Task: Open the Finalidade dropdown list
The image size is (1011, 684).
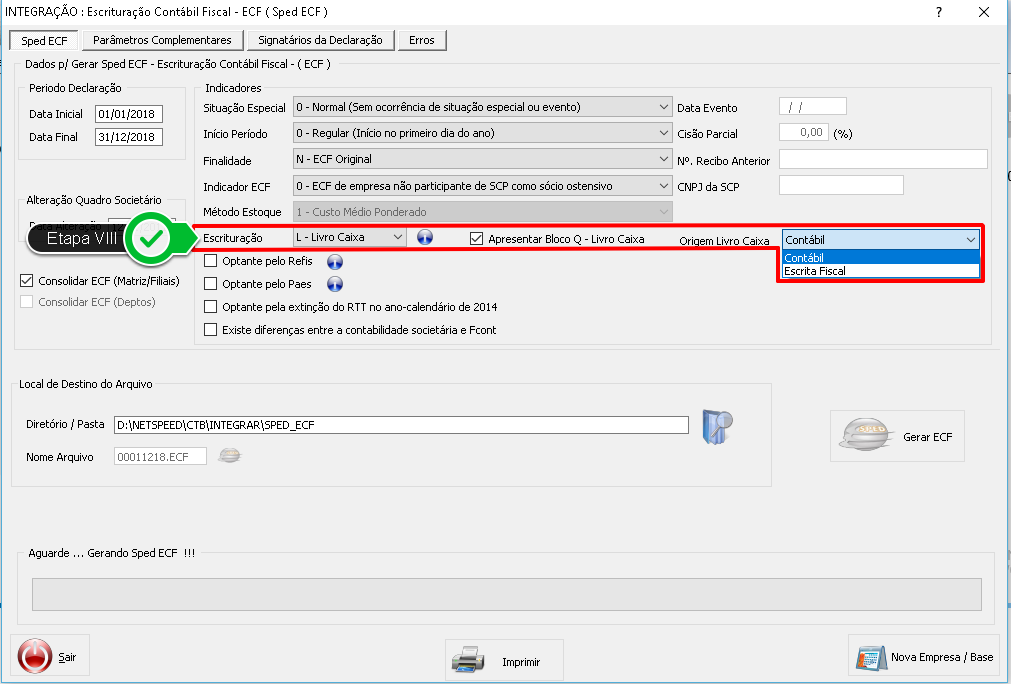Action: pyautogui.click(x=665, y=159)
